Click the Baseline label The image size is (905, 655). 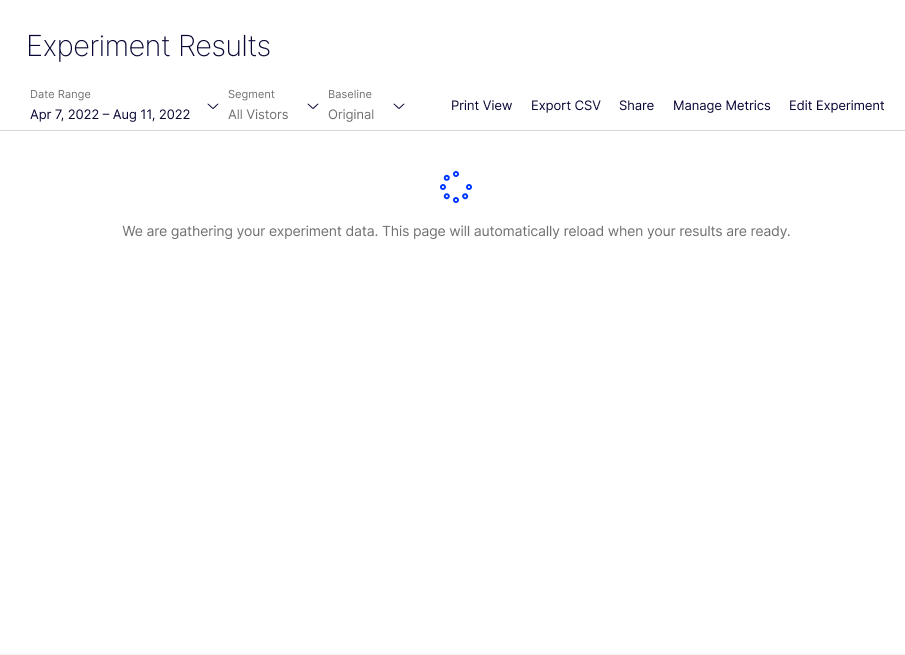click(350, 94)
